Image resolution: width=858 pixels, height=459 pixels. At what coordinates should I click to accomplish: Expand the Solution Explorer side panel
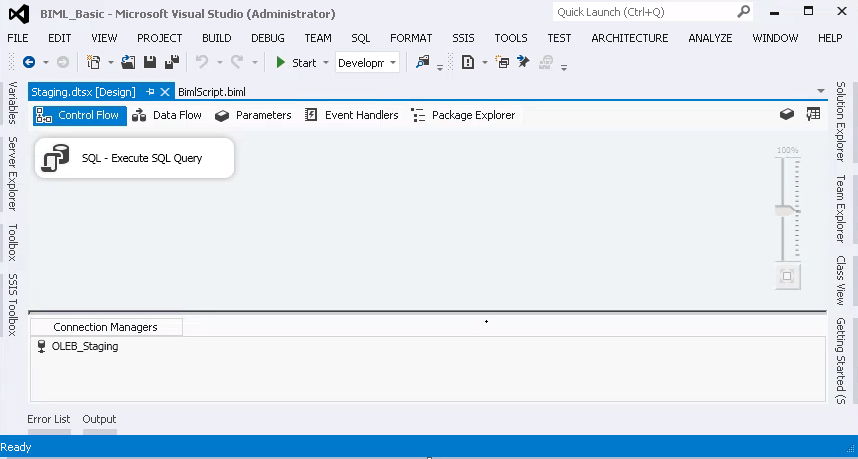(840, 121)
